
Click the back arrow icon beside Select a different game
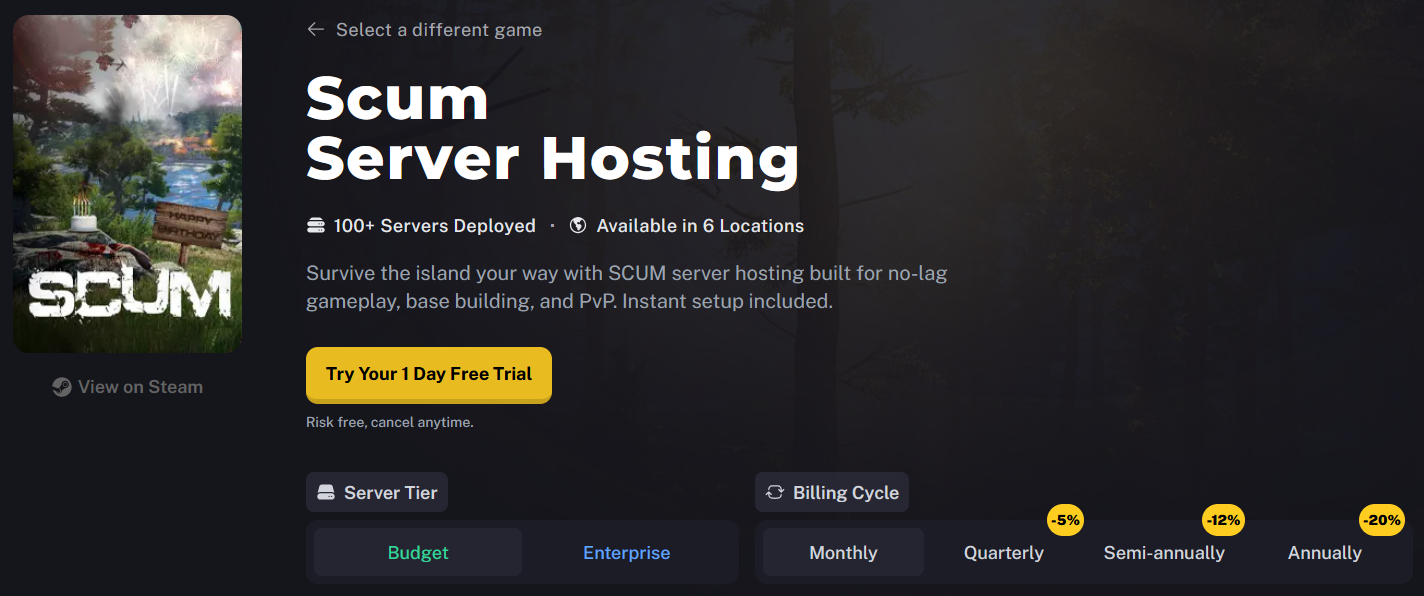315,30
